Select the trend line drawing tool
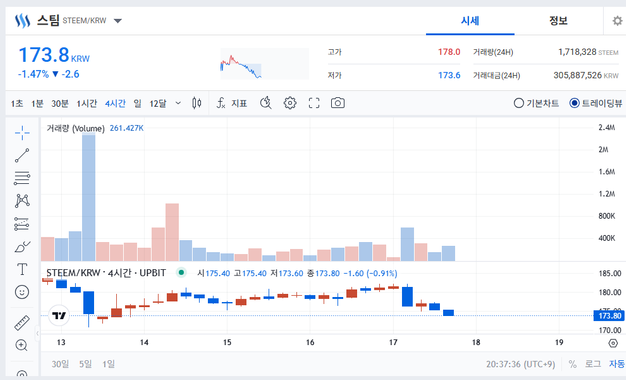 [22, 155]
